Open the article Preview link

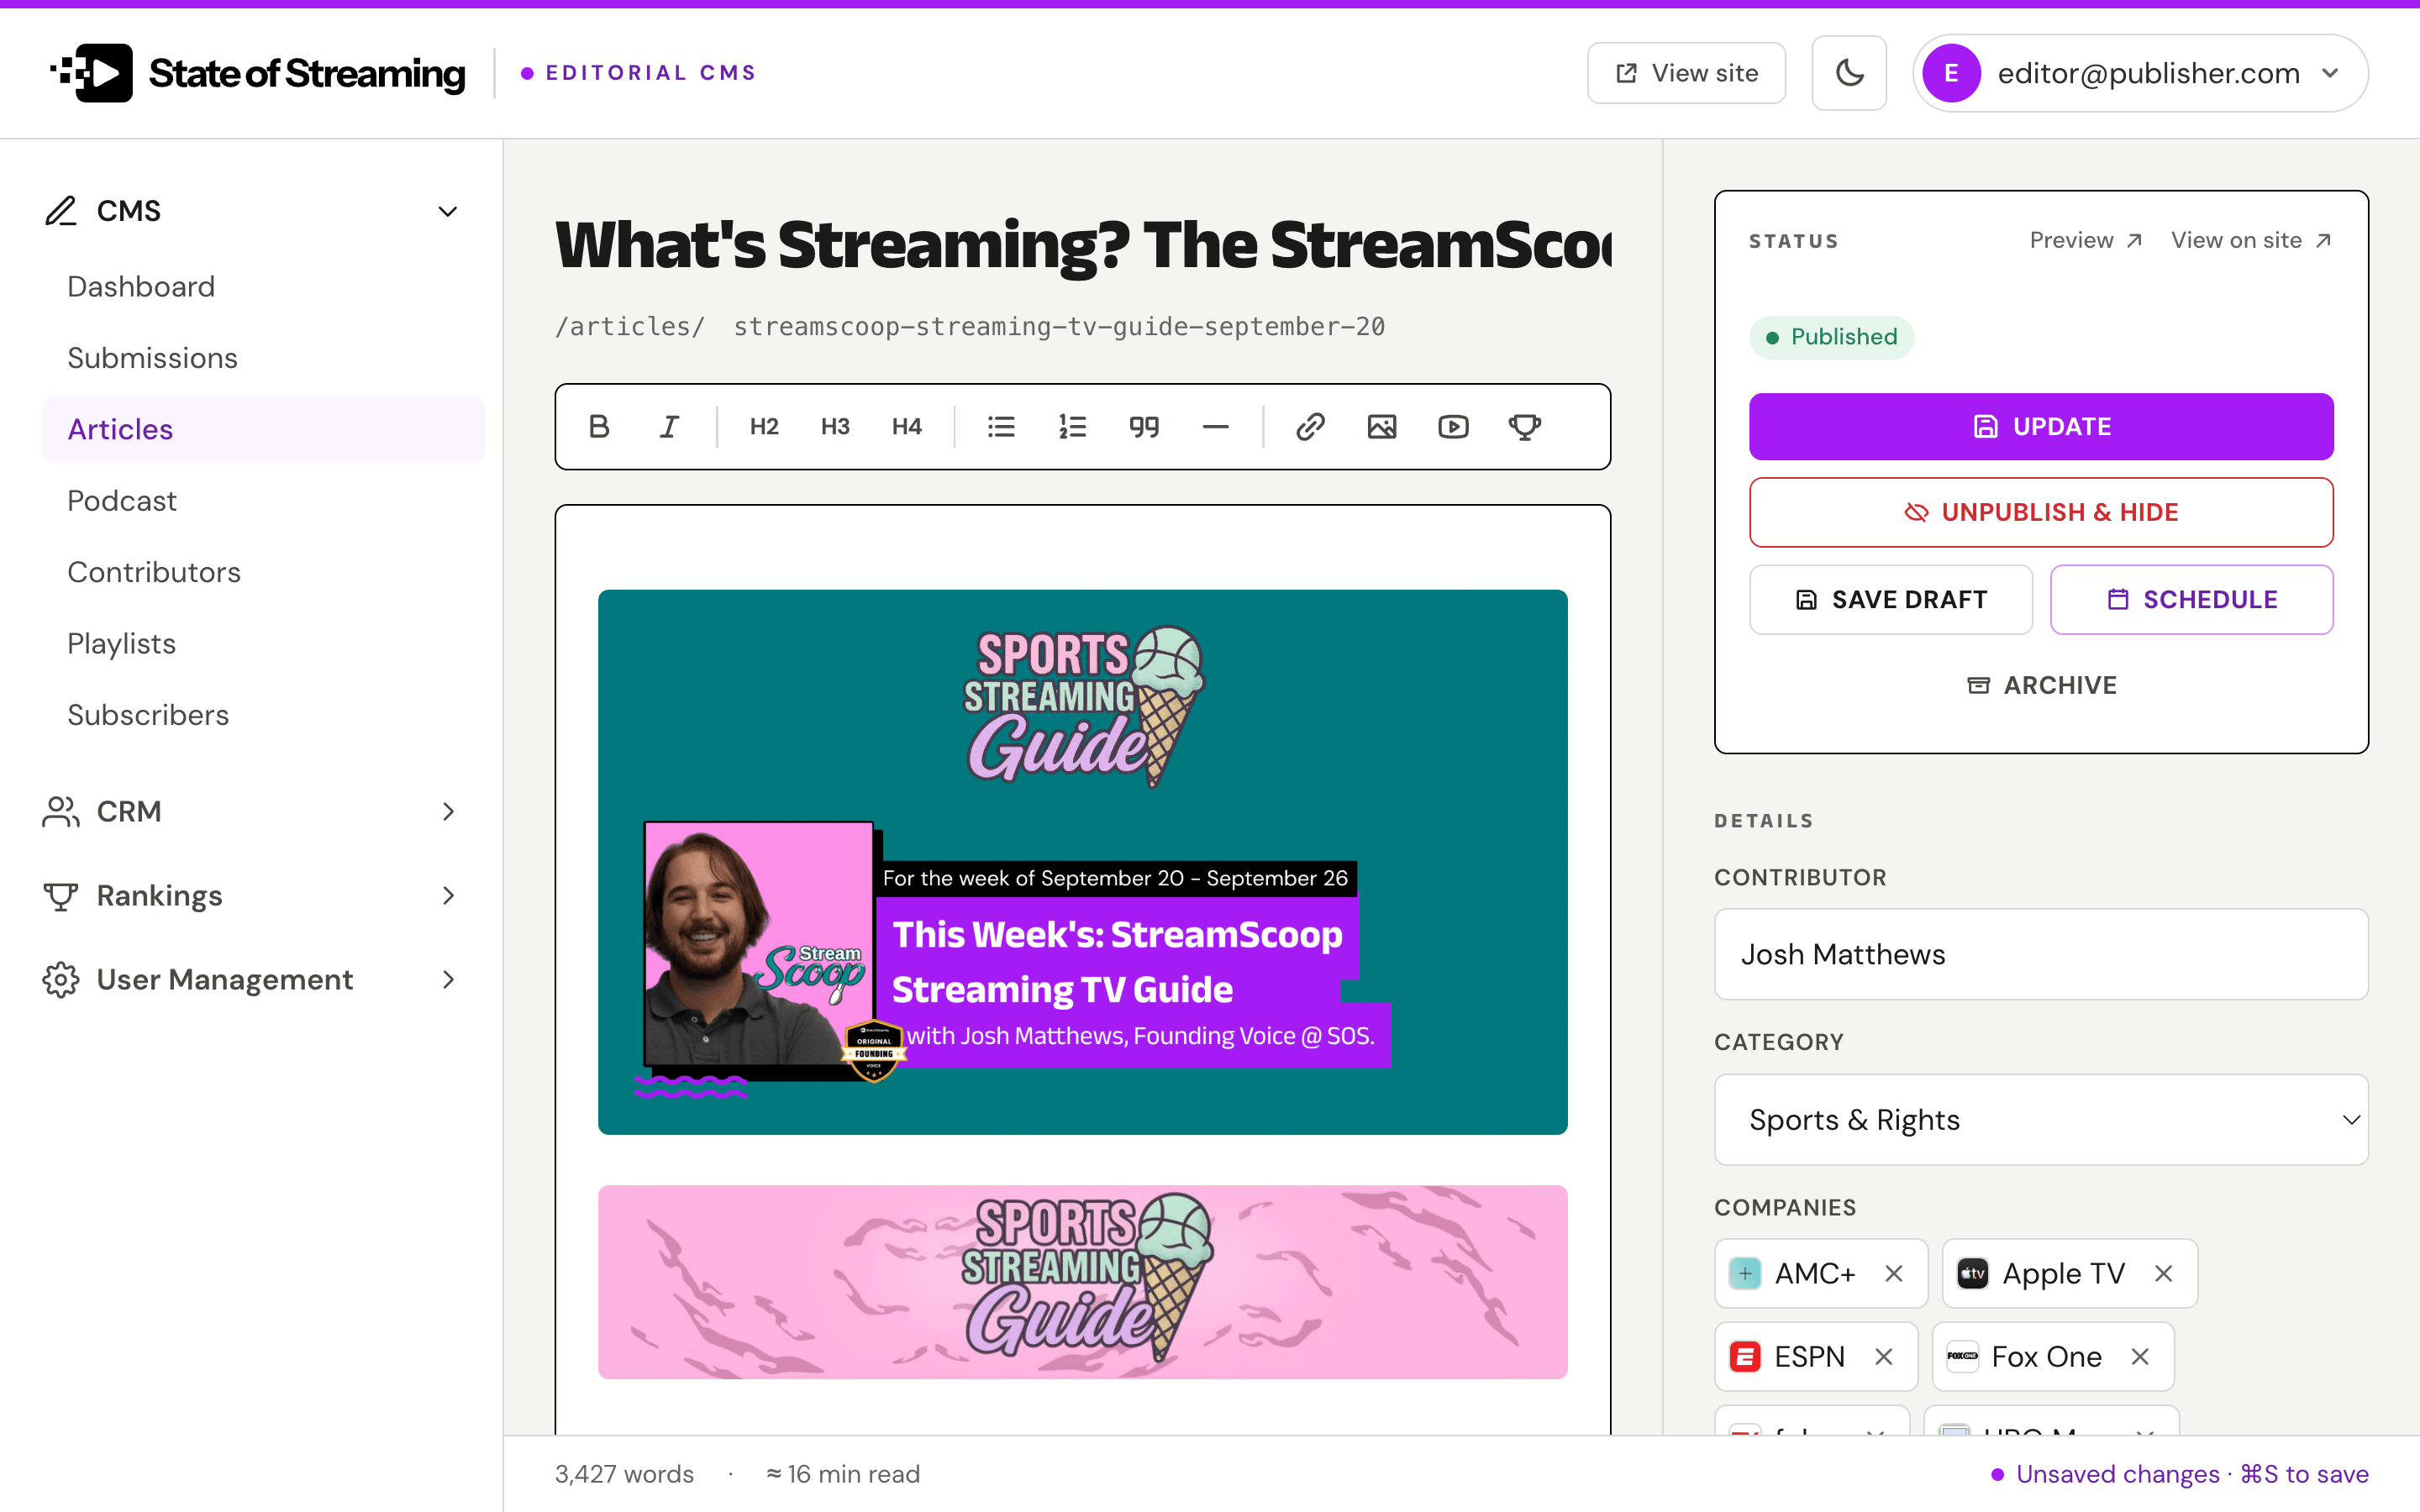[2086, 240]
